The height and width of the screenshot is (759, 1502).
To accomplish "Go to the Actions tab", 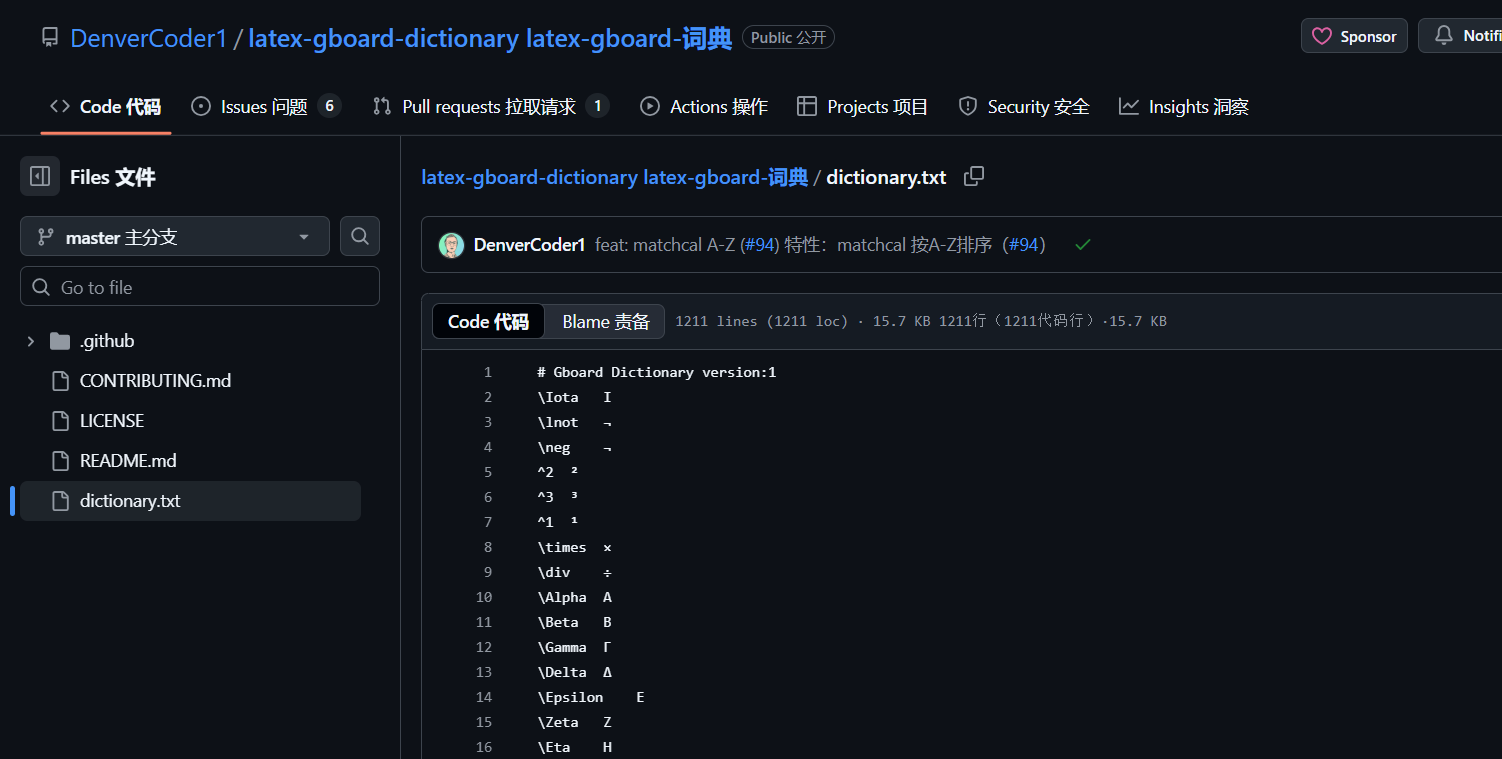I will (704, 107).
